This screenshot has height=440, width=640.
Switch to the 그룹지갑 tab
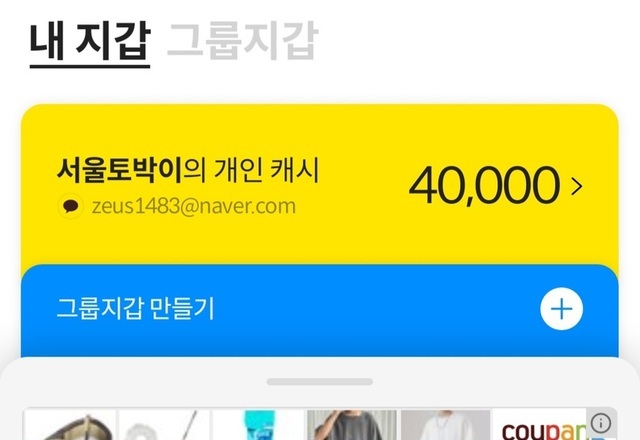coord(242,41)
